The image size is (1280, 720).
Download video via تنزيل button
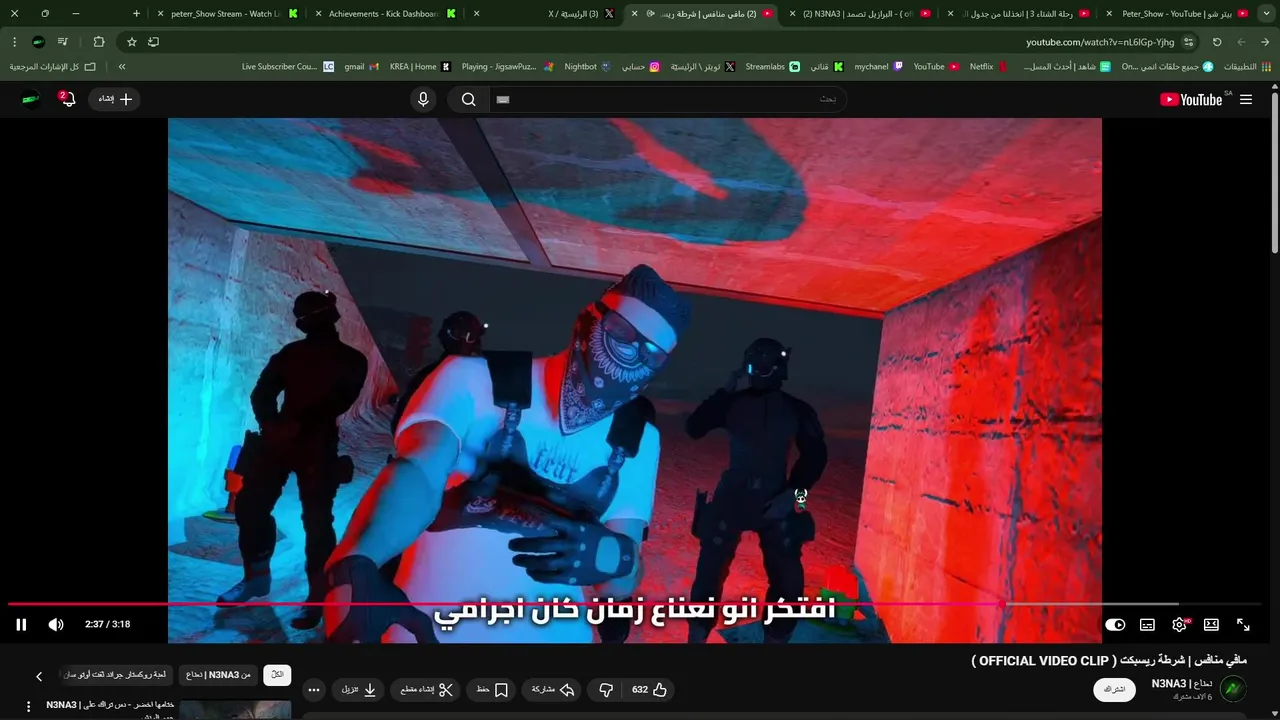tap(359, 690)
